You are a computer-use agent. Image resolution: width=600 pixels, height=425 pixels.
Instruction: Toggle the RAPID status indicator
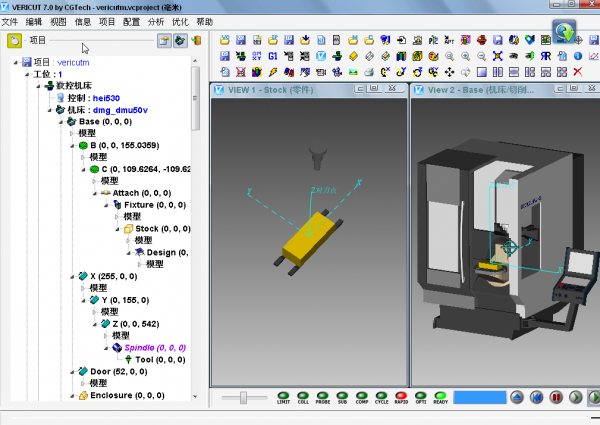point(401,396)
